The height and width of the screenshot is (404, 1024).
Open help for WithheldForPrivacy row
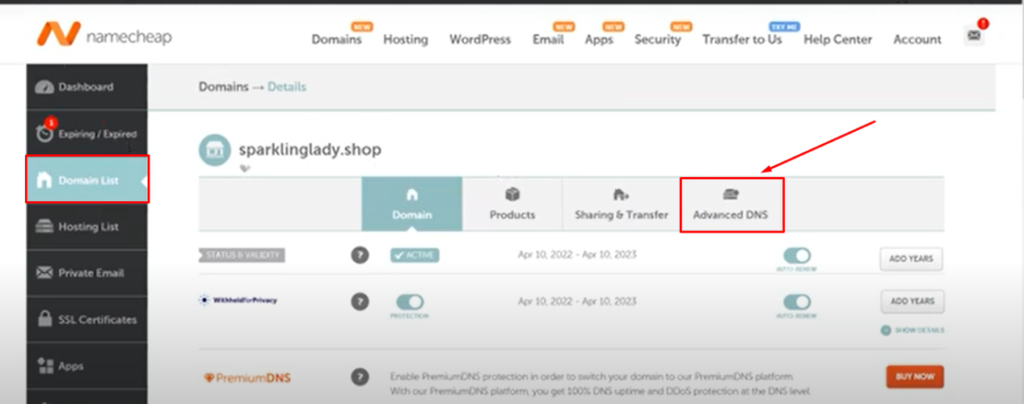click(x=360, y=302)
